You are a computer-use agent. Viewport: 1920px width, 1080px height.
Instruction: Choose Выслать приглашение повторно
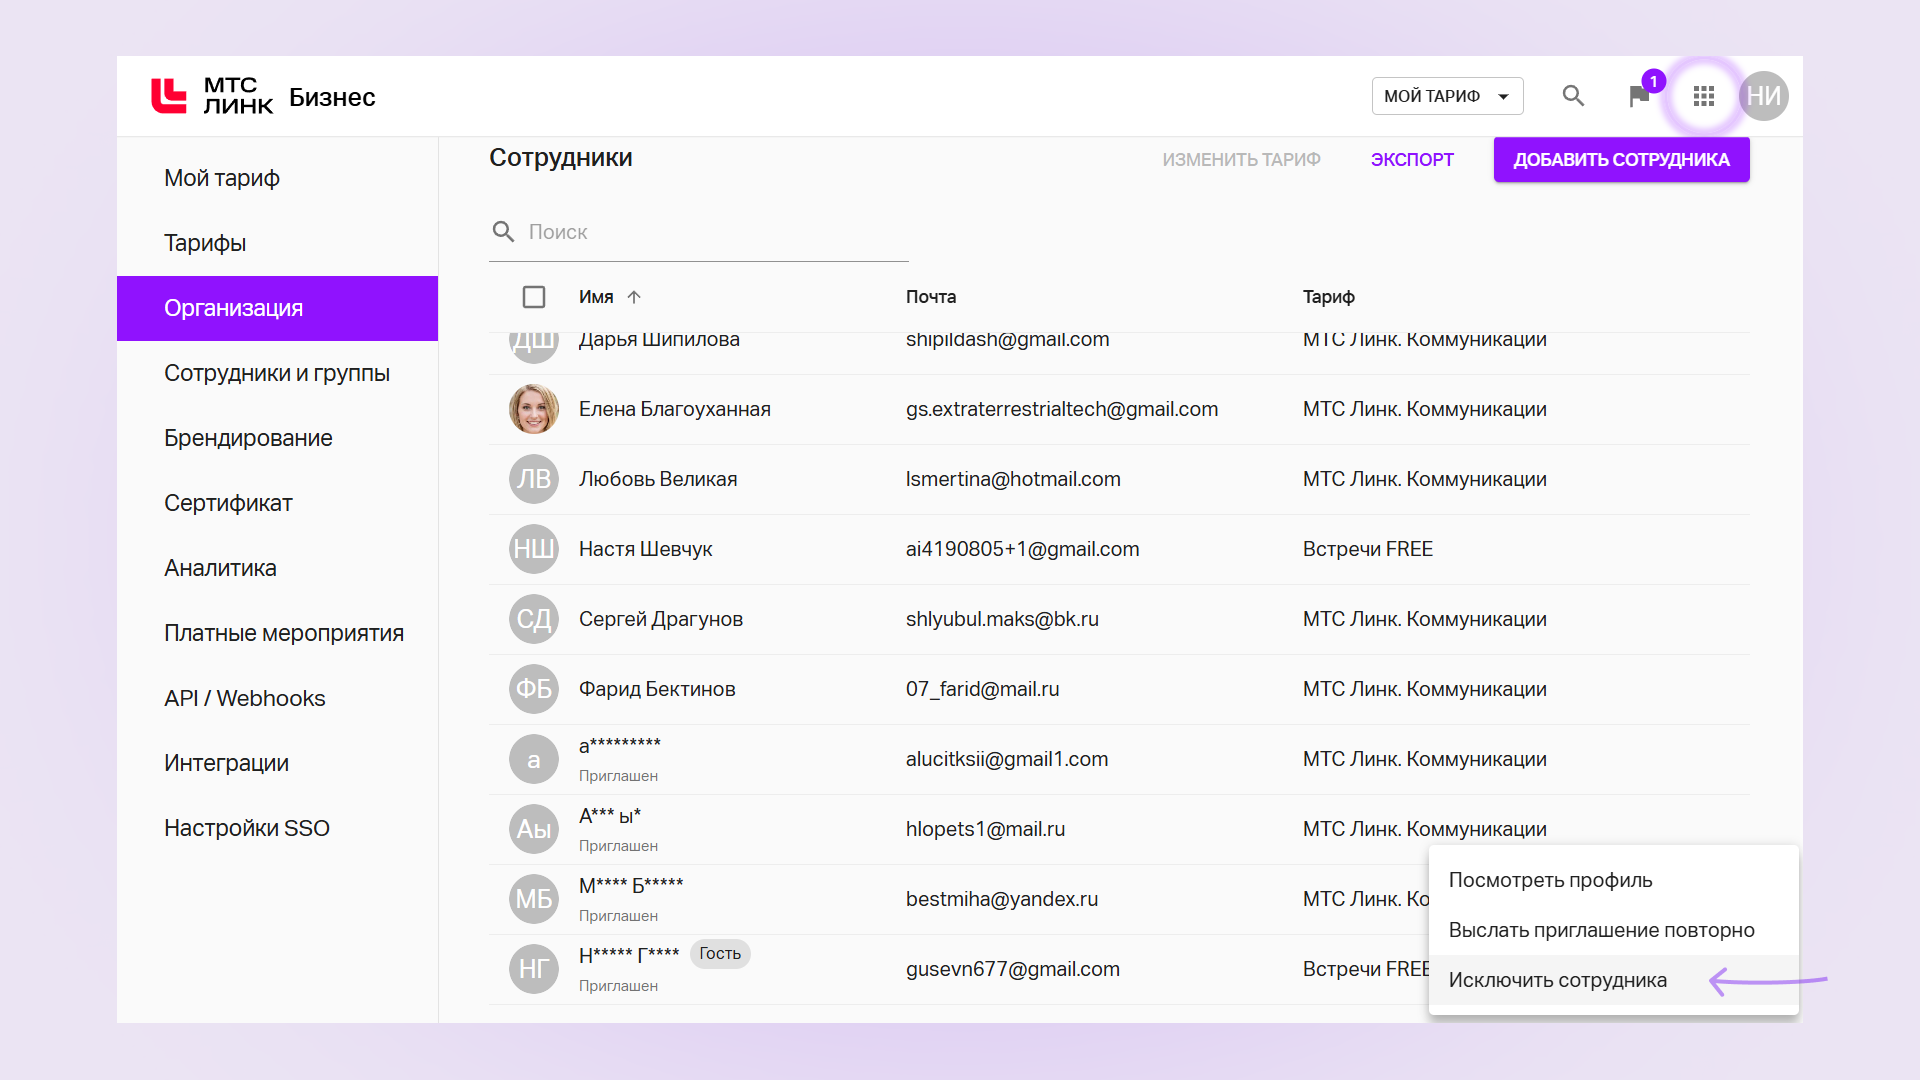click(x=1613, y=930)
